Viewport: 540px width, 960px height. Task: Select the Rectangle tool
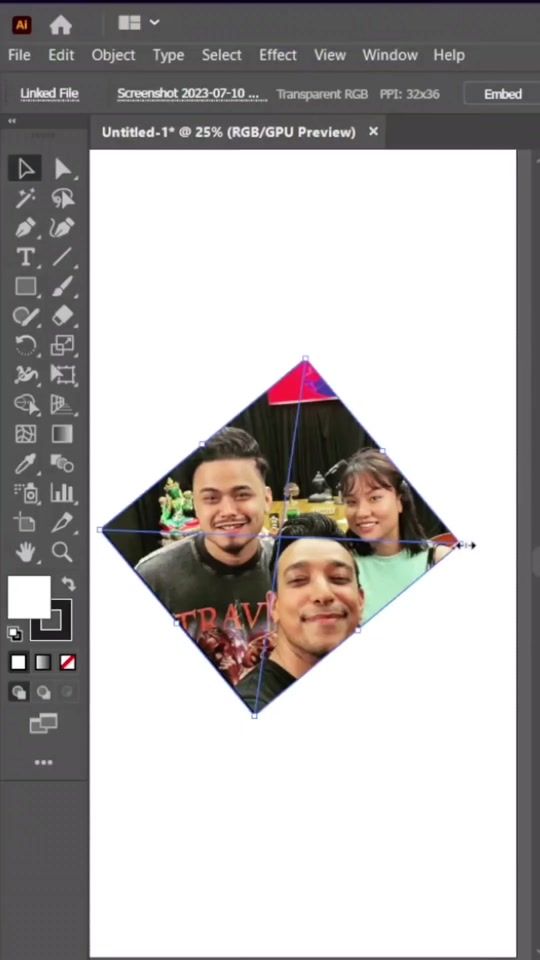[x=25, y=286]
